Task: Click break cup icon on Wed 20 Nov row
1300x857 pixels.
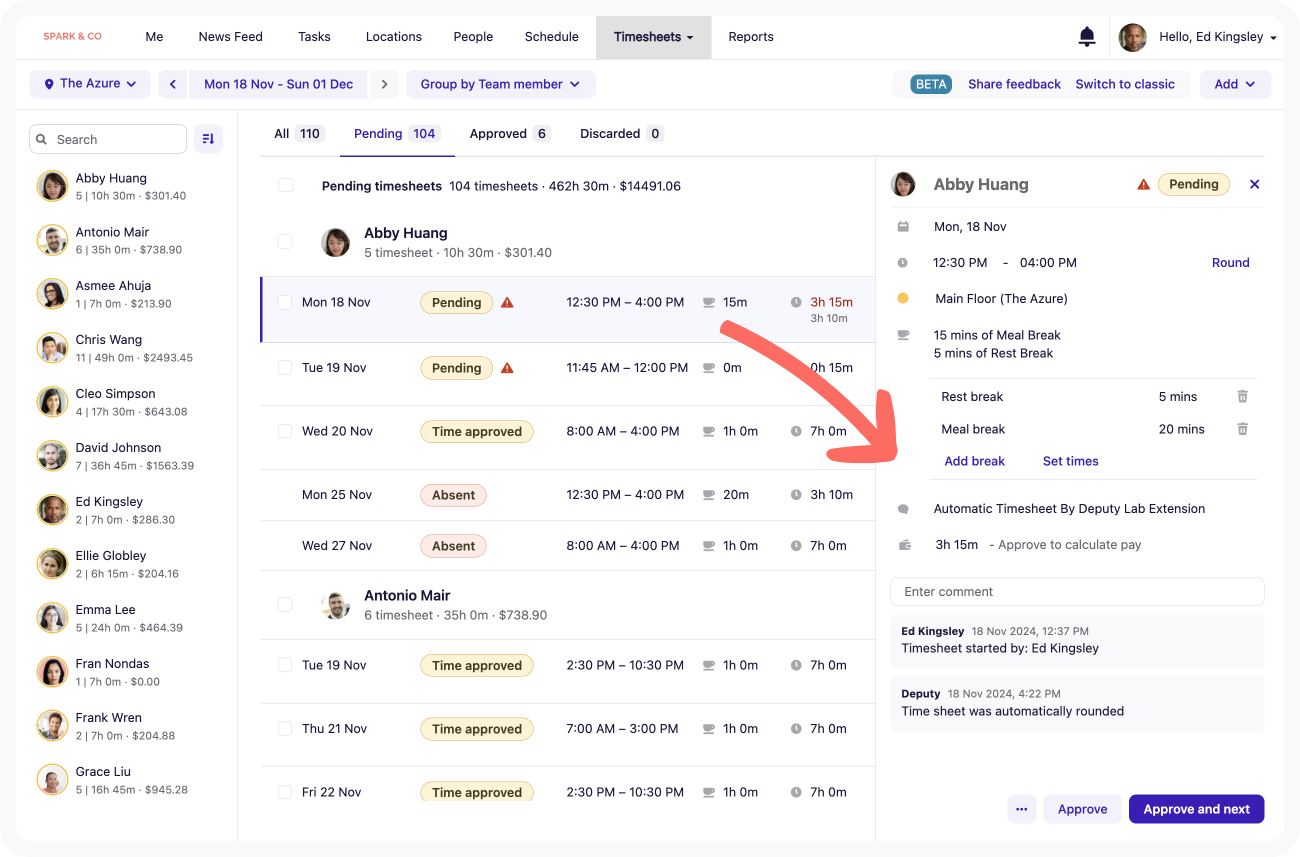Action: pyautogui.click(x=709, y=432)
